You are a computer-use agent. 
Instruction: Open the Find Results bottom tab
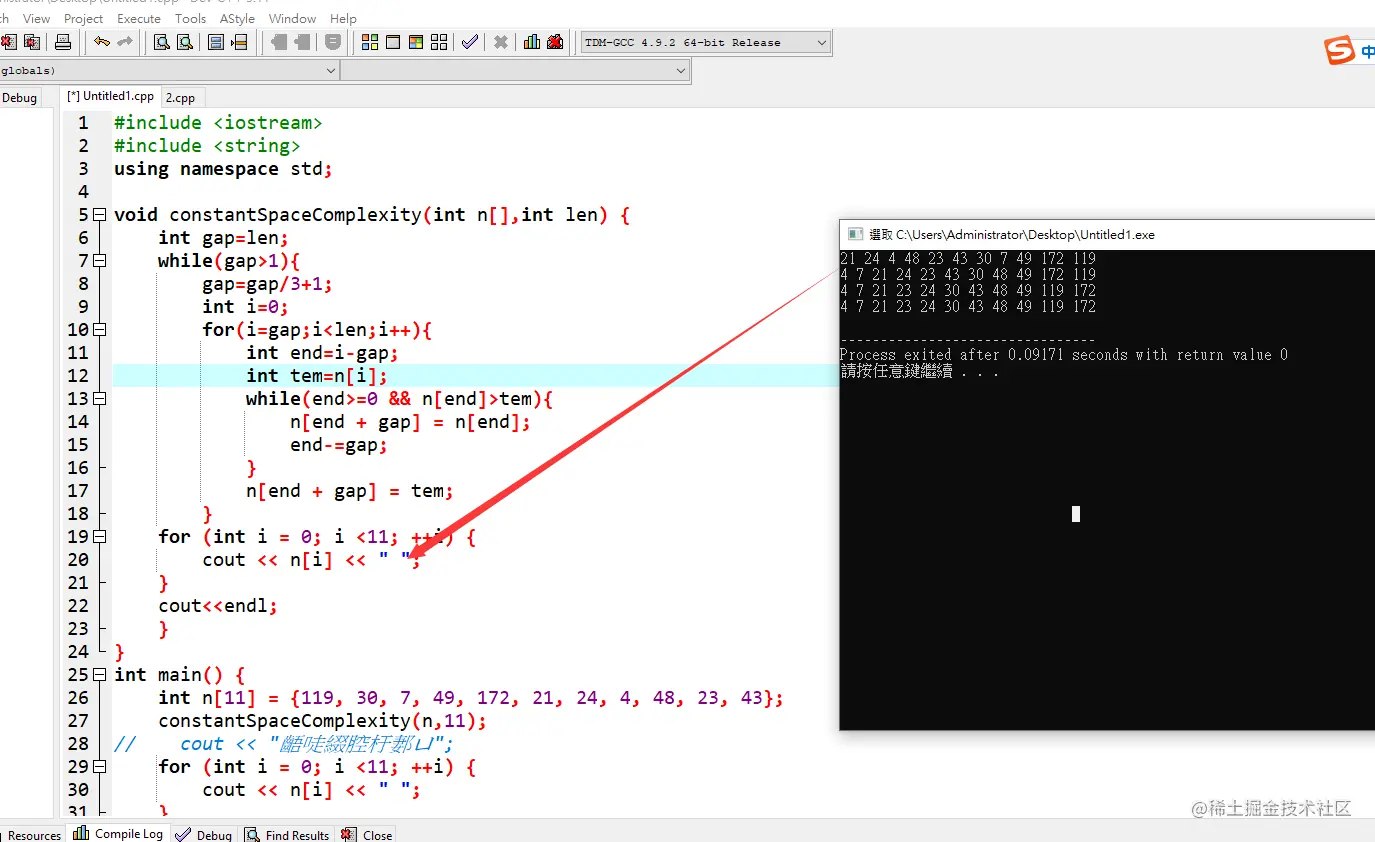[288, 835]
